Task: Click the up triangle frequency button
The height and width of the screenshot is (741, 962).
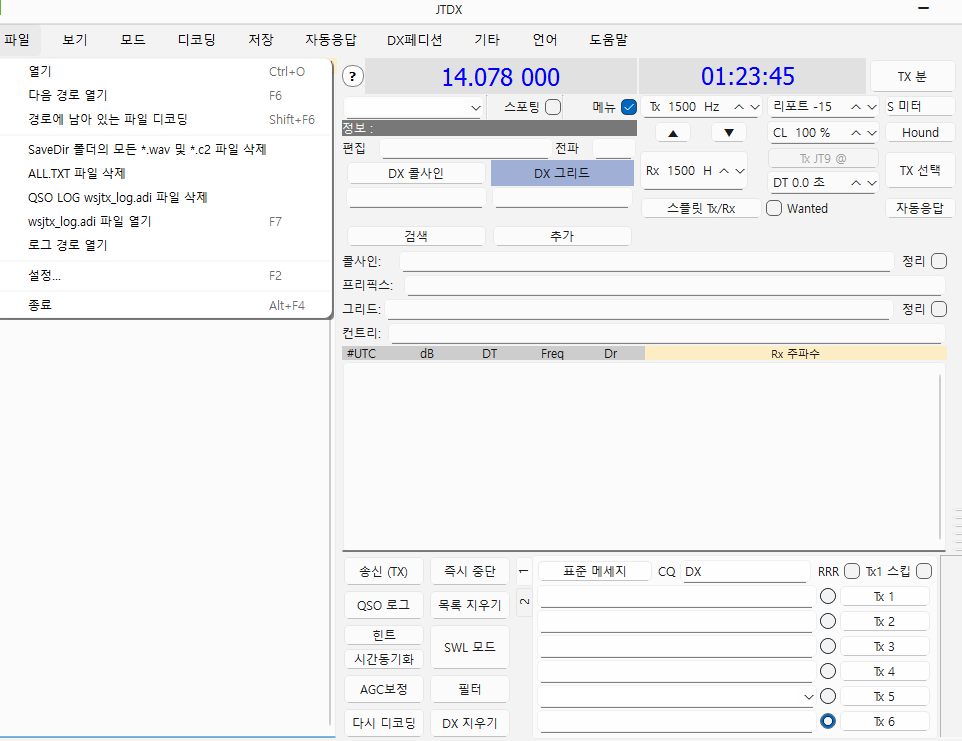Action: 673,132
